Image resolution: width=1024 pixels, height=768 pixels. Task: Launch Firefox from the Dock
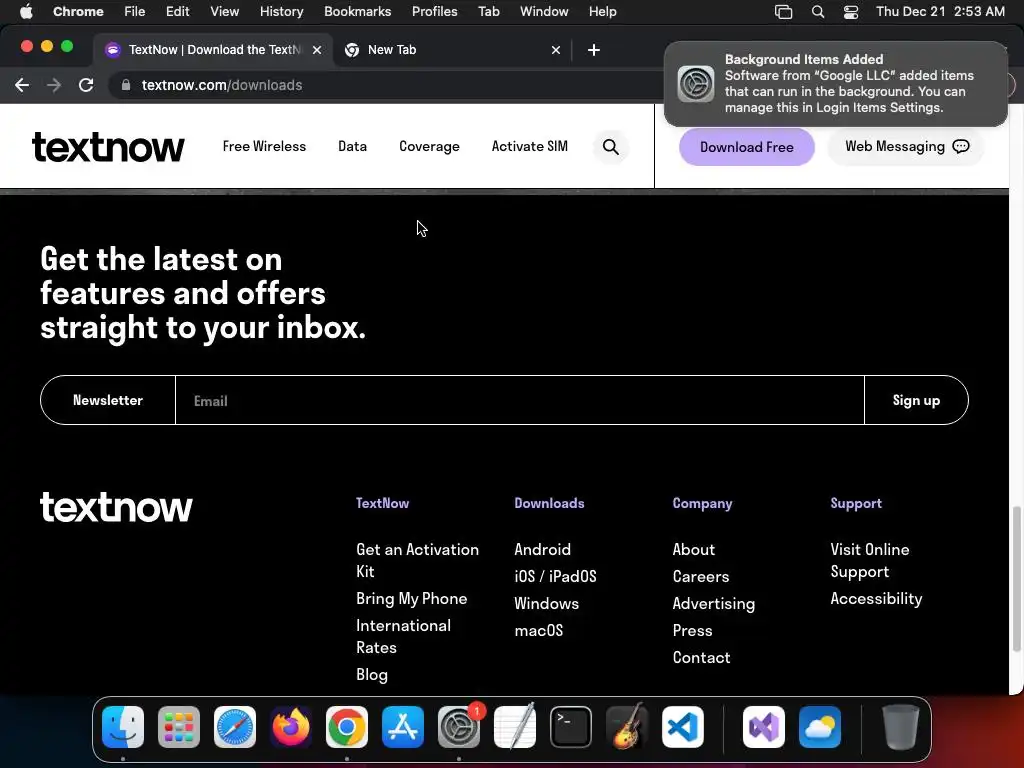click(291, 727)
